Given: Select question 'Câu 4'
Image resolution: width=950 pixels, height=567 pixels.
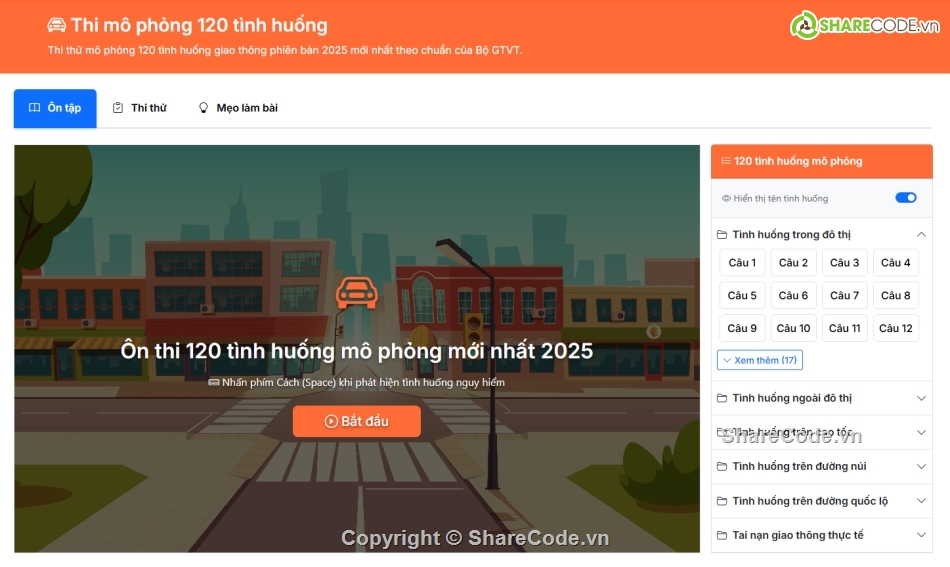Looking at the screenshot, I should [895, 263].
